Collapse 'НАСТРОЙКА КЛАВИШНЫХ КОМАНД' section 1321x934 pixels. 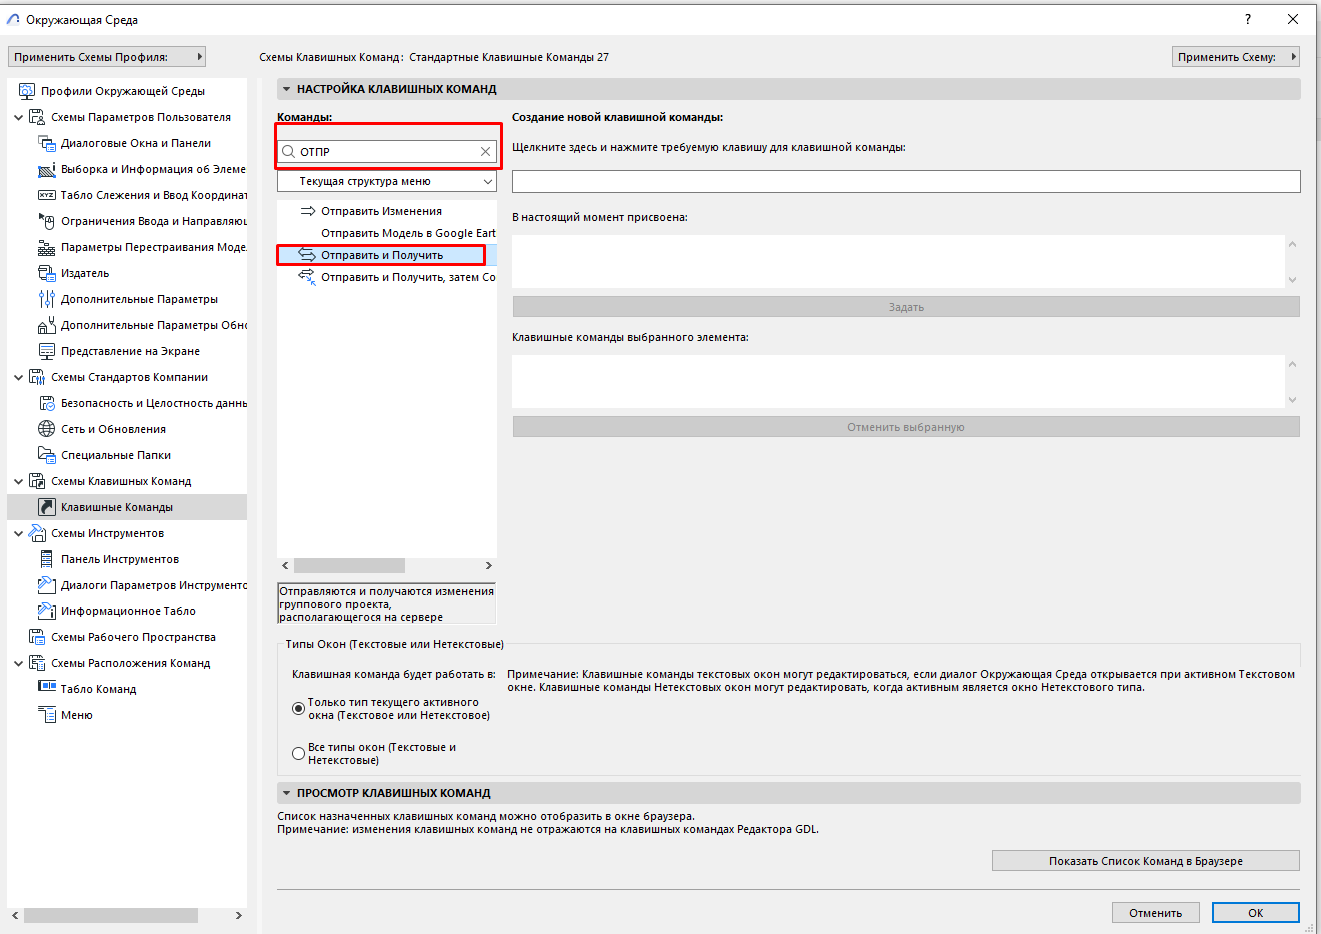click(x=286, y=89)
